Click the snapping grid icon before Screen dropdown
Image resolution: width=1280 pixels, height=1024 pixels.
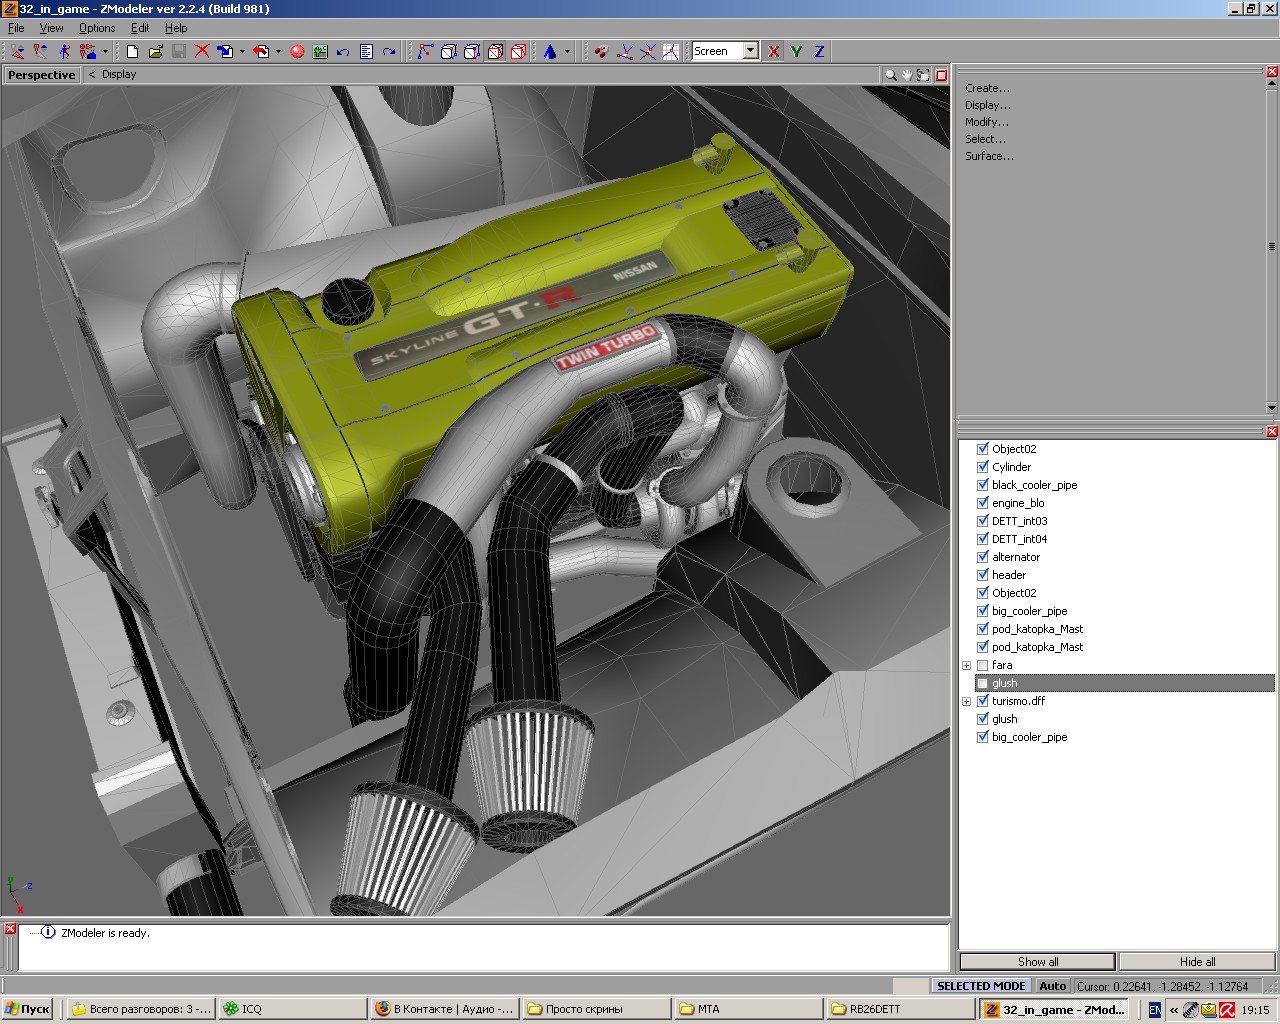[x=671, y=51]
